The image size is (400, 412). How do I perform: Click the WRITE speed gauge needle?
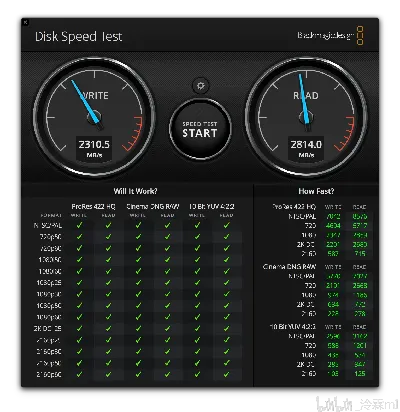[85, 104]
